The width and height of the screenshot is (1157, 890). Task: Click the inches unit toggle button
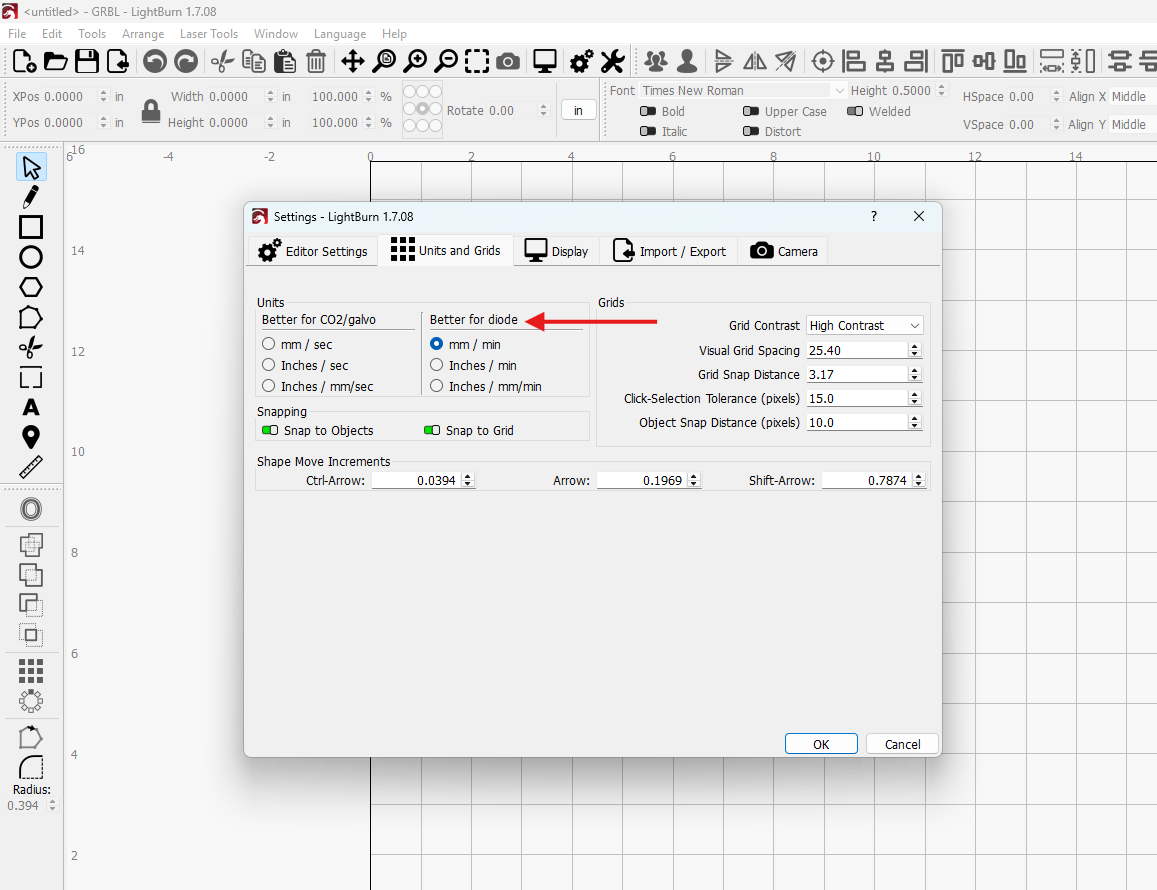[578, 111]
